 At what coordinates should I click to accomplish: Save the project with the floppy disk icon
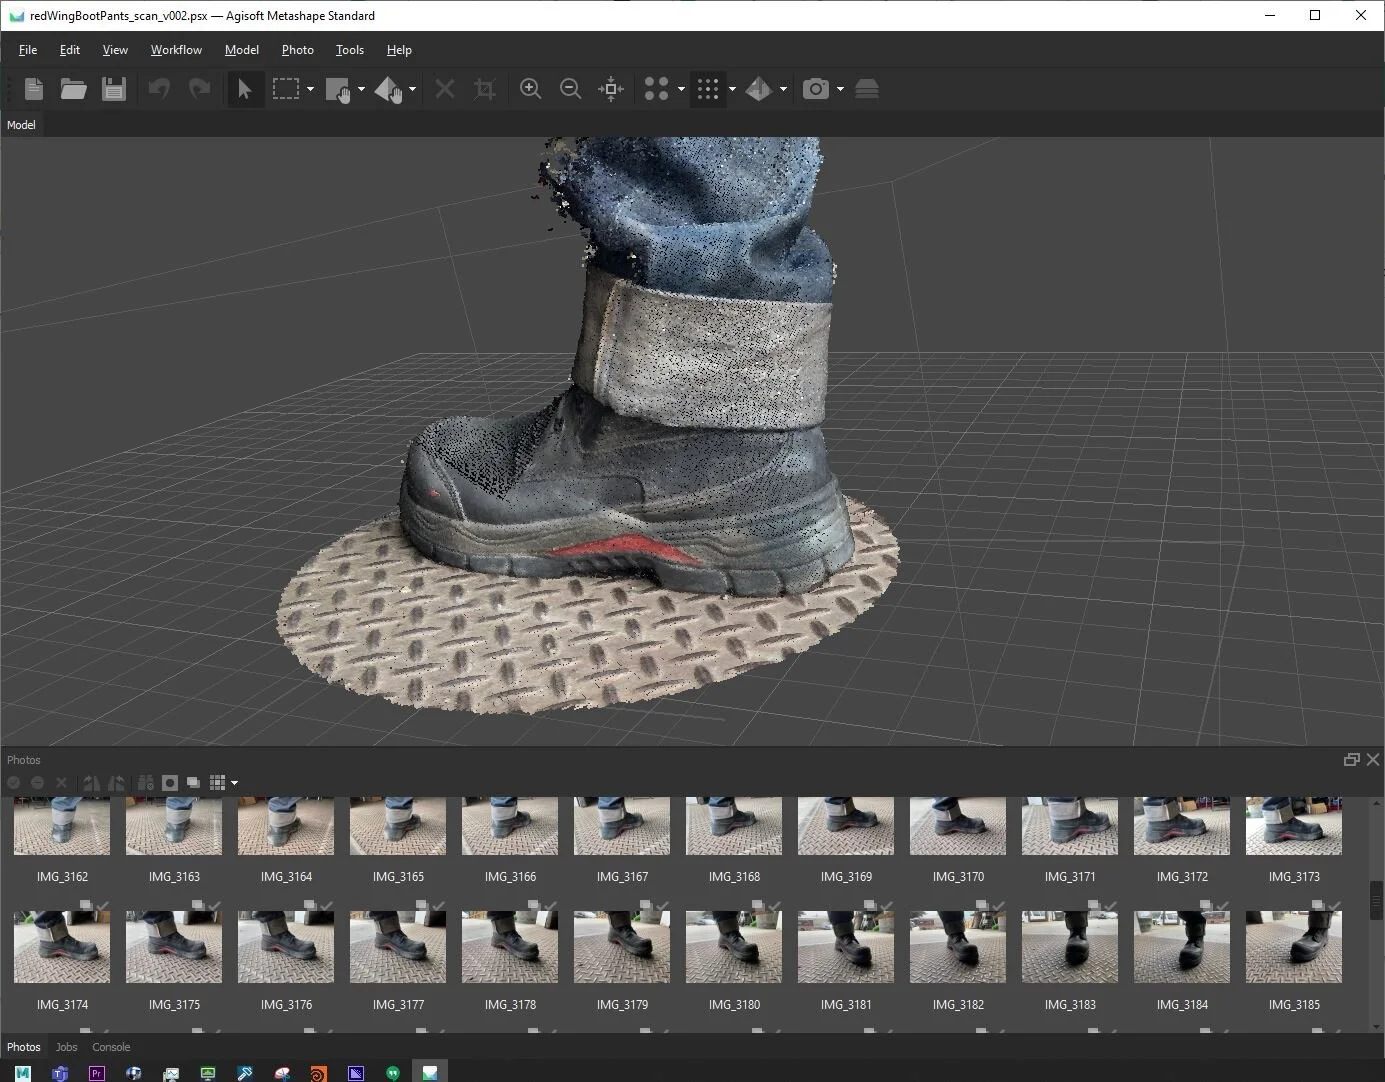[x=114, y=89]
